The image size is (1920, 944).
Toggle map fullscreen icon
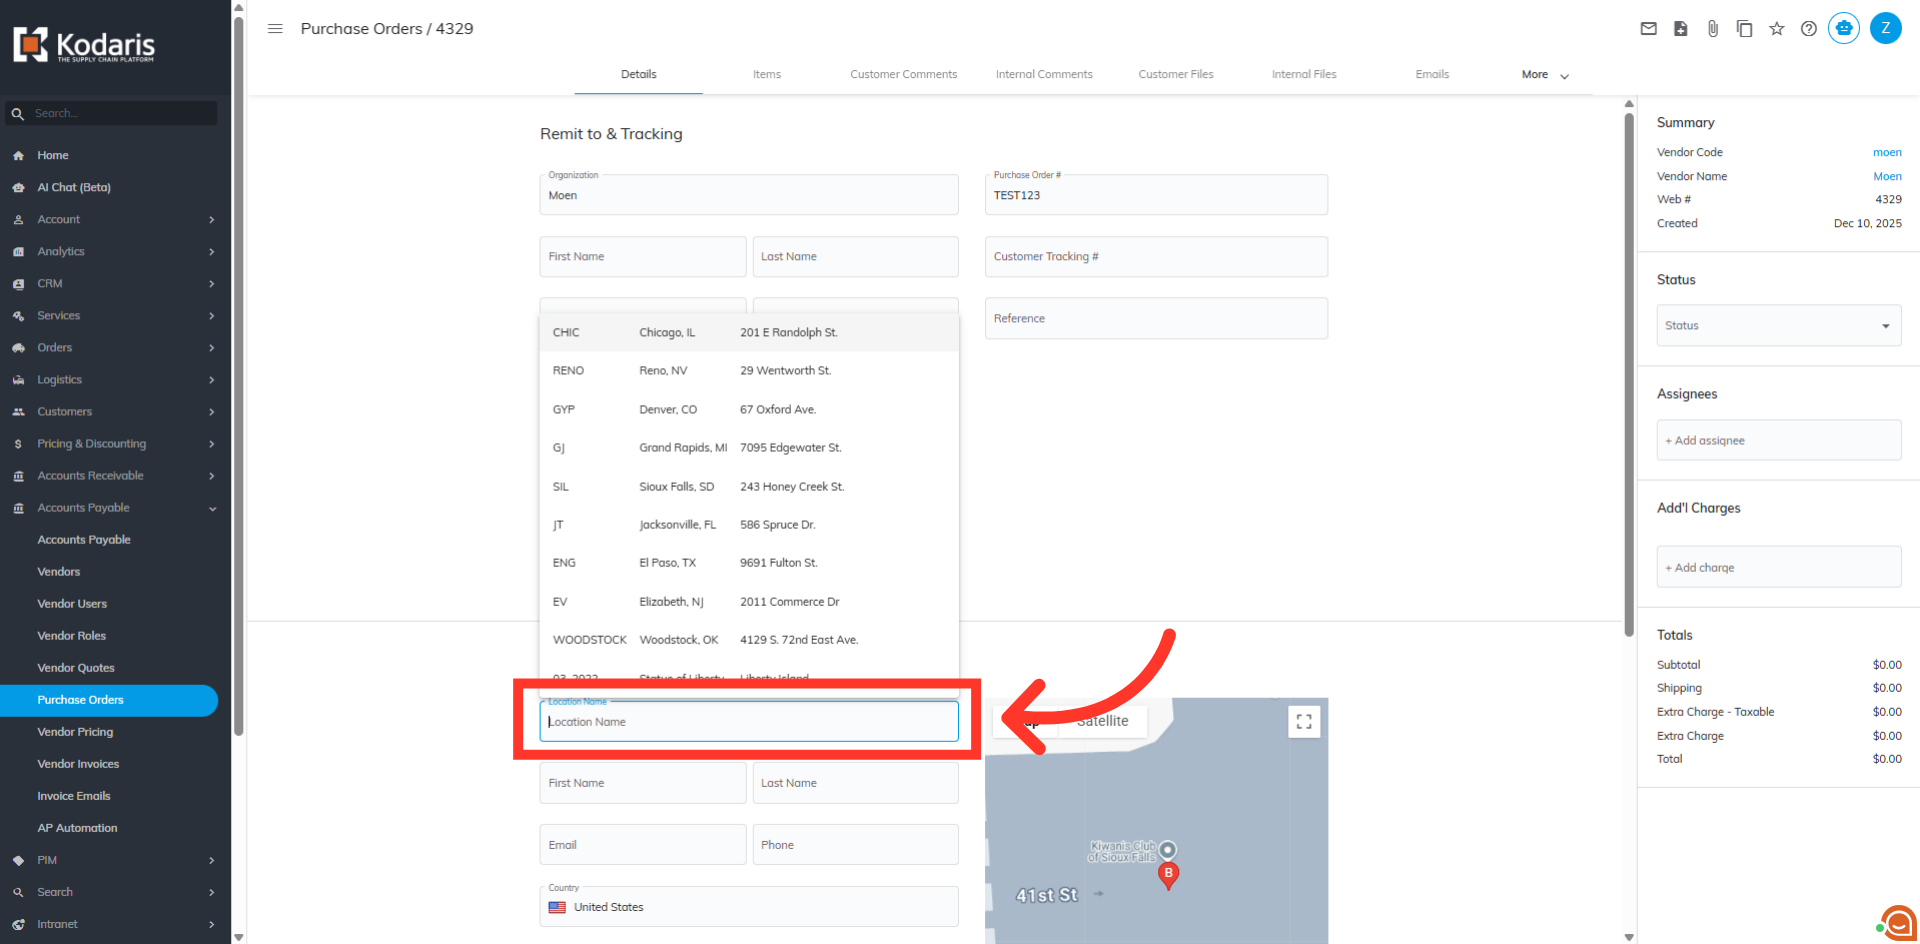pos(1304,722)
